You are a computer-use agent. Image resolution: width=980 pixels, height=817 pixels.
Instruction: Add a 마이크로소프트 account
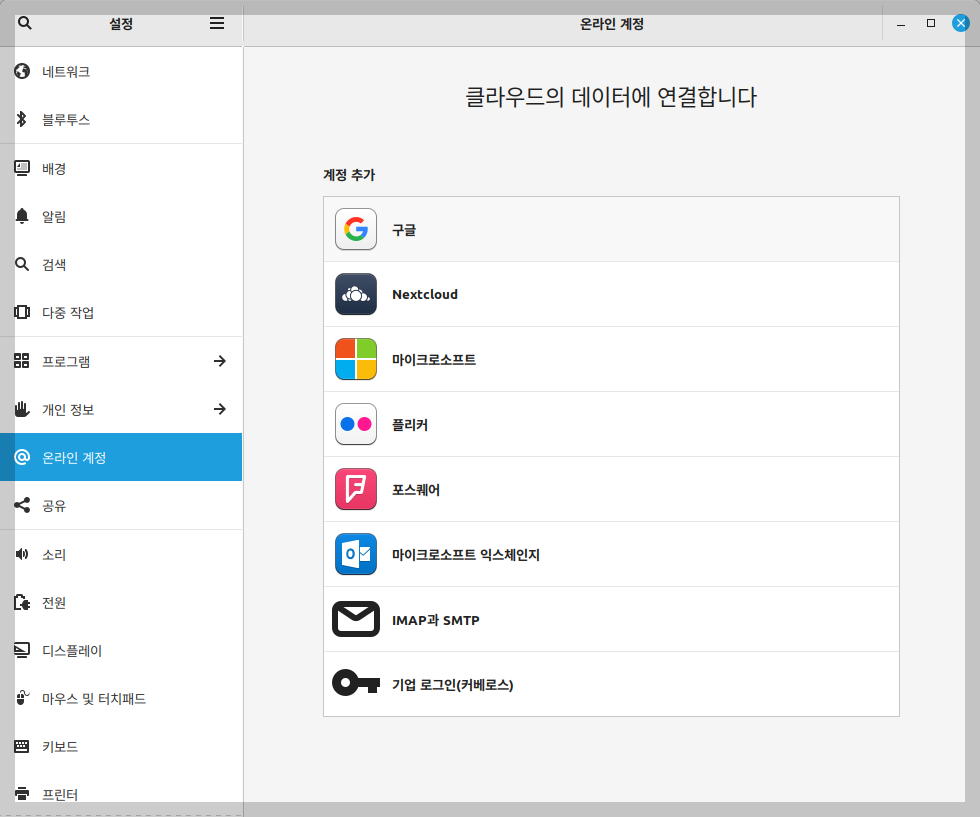(611, 359)
